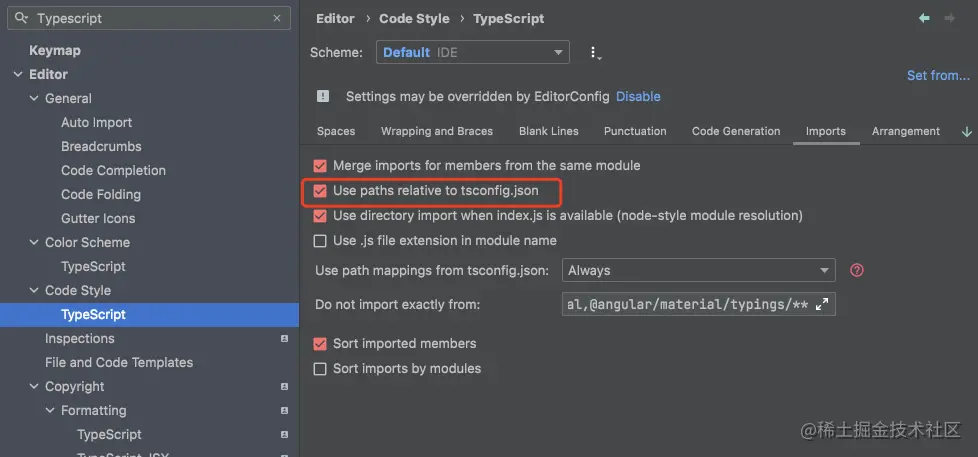The height and width of the screenshot is (457, 978).
Task: Show more tabs with the arrow icon
Action: (x=966, y=131)
